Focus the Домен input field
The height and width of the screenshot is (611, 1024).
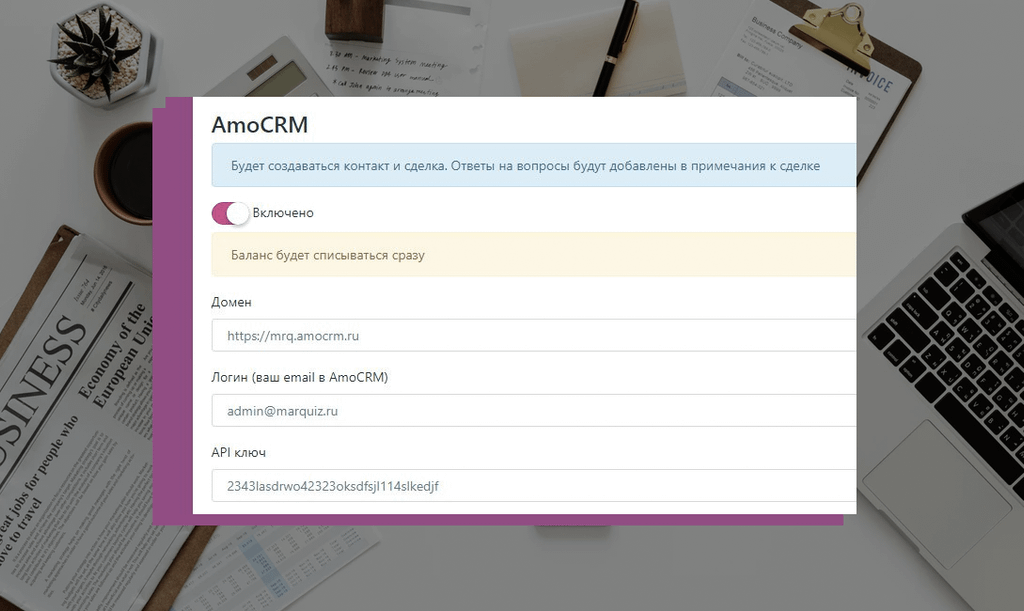pyautogui.click(x=534, y=336)
